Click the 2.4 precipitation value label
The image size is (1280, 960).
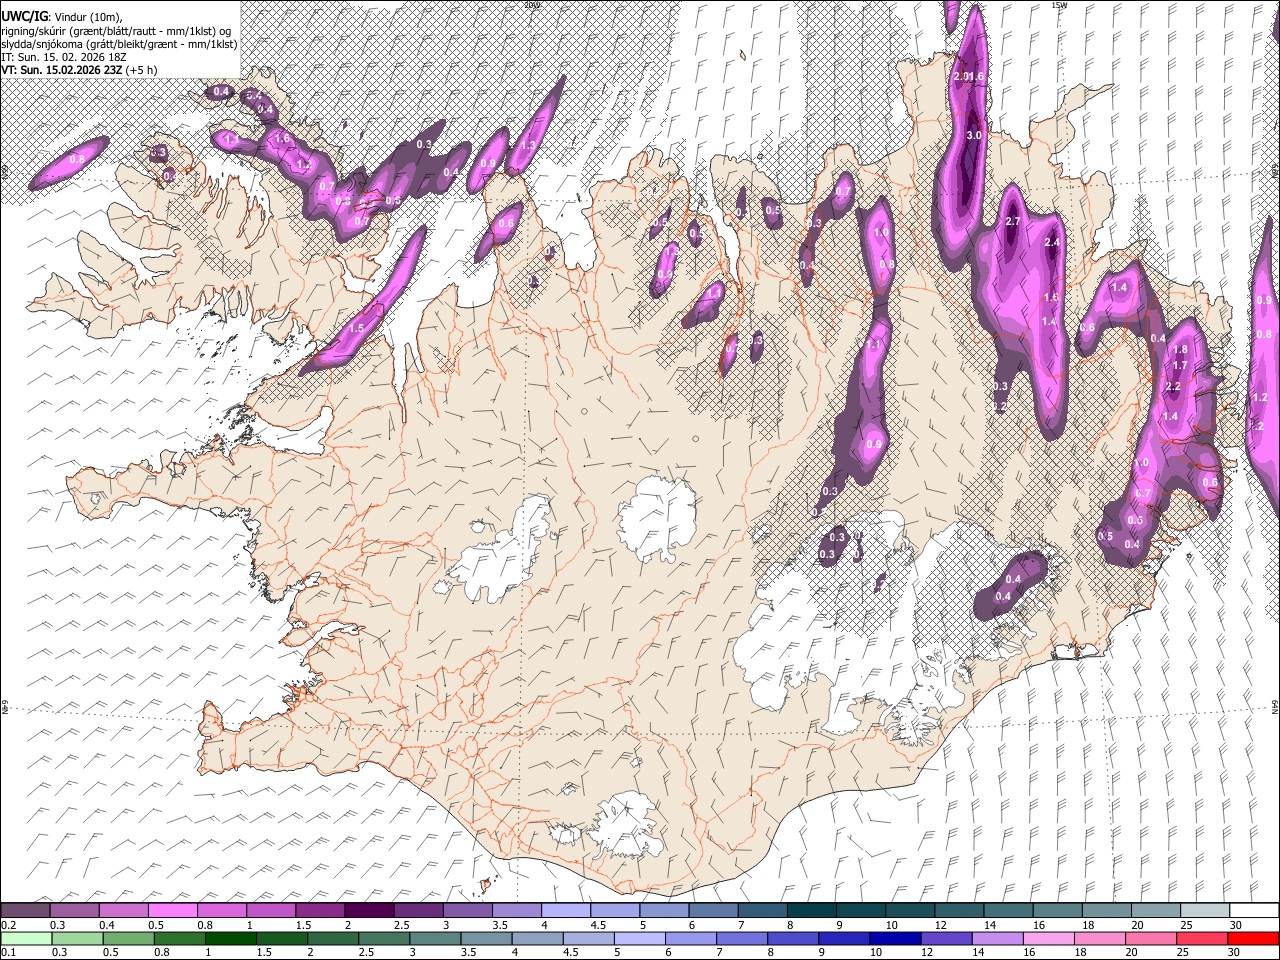pos(1051,243)
